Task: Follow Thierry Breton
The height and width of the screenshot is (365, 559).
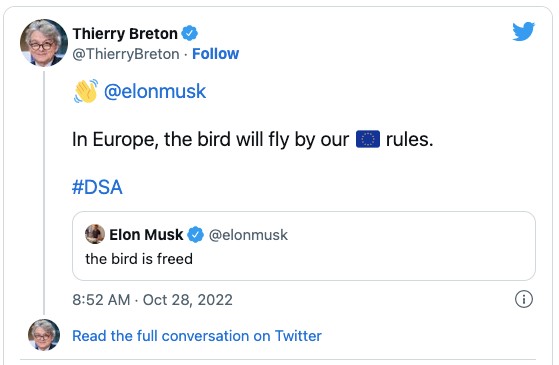Action: pos(215,54)
